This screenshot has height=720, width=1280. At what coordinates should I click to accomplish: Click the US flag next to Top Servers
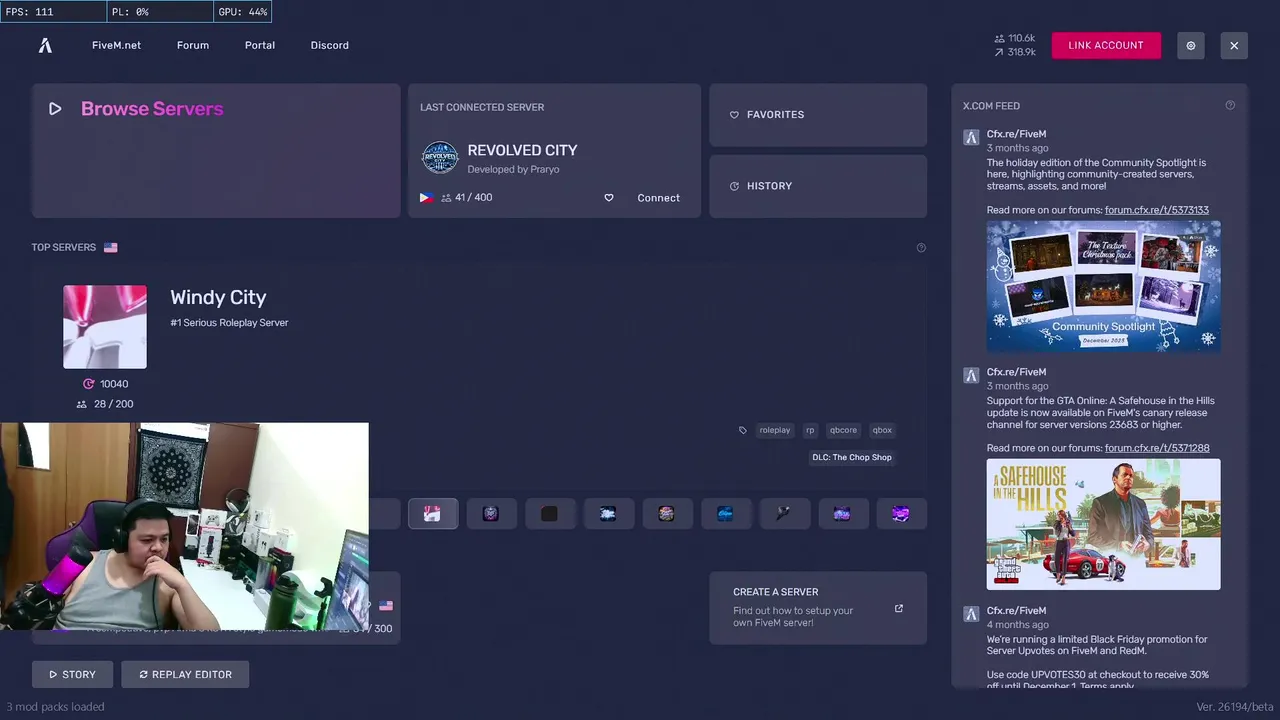coord(110,247)
